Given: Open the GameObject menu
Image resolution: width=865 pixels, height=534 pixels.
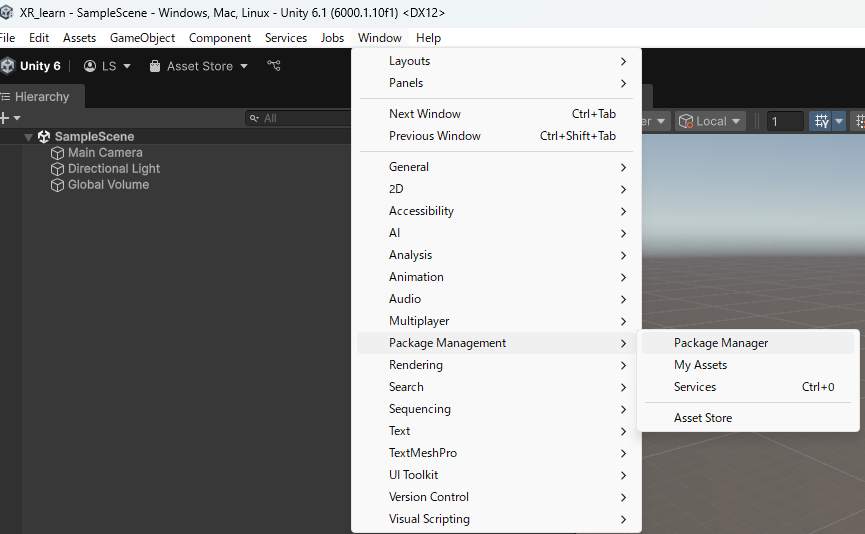Looking at the screenshot, I should coord(142,38).
